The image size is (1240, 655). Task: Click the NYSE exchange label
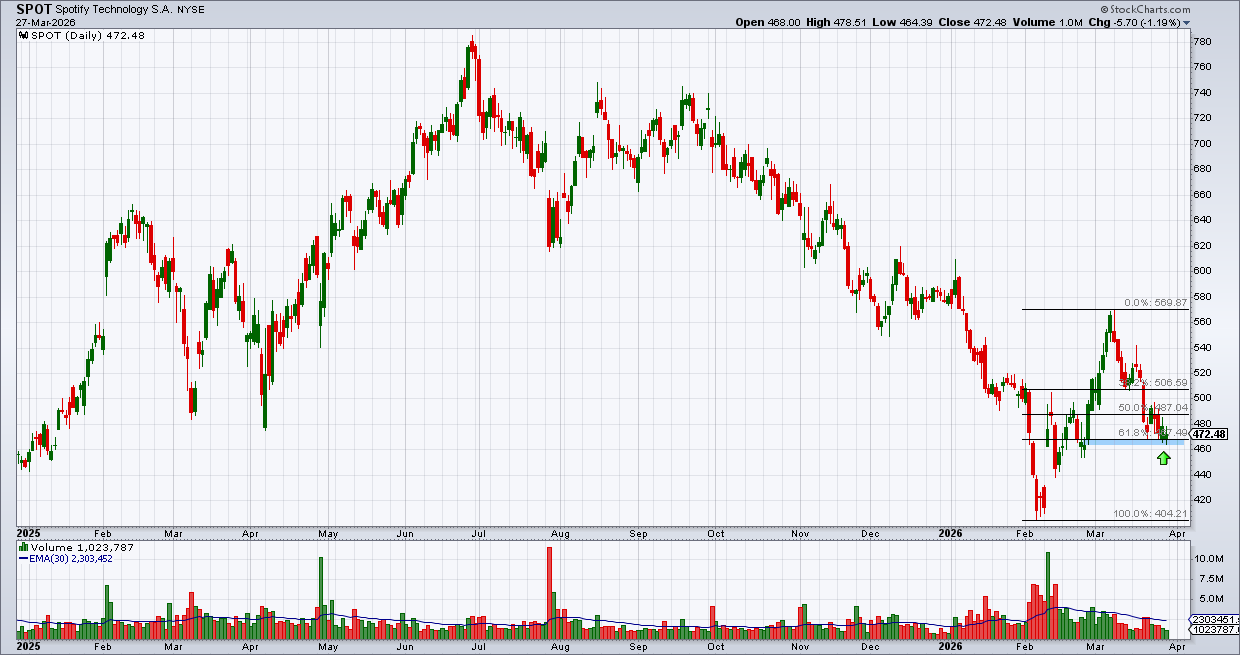point(190,8)
